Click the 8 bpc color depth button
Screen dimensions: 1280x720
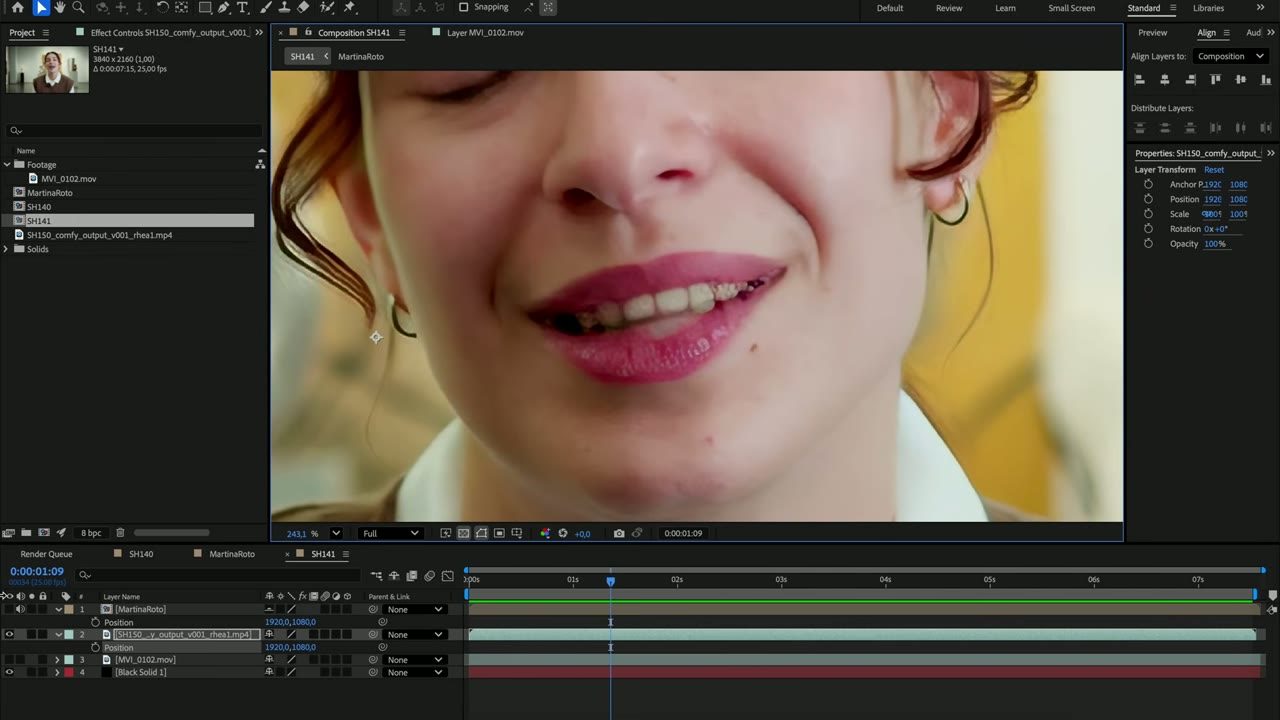coord(91,533)
